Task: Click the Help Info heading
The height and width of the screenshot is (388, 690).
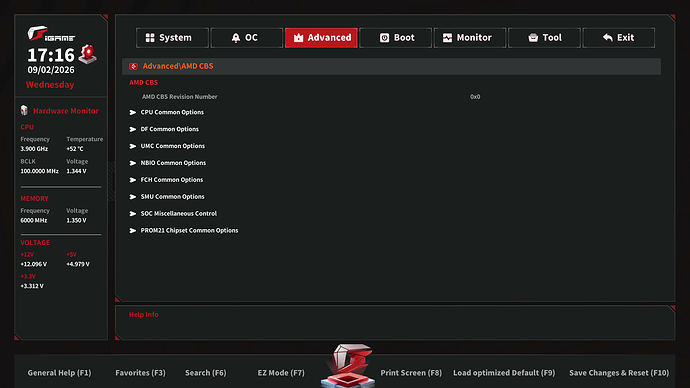Action: 143,315
